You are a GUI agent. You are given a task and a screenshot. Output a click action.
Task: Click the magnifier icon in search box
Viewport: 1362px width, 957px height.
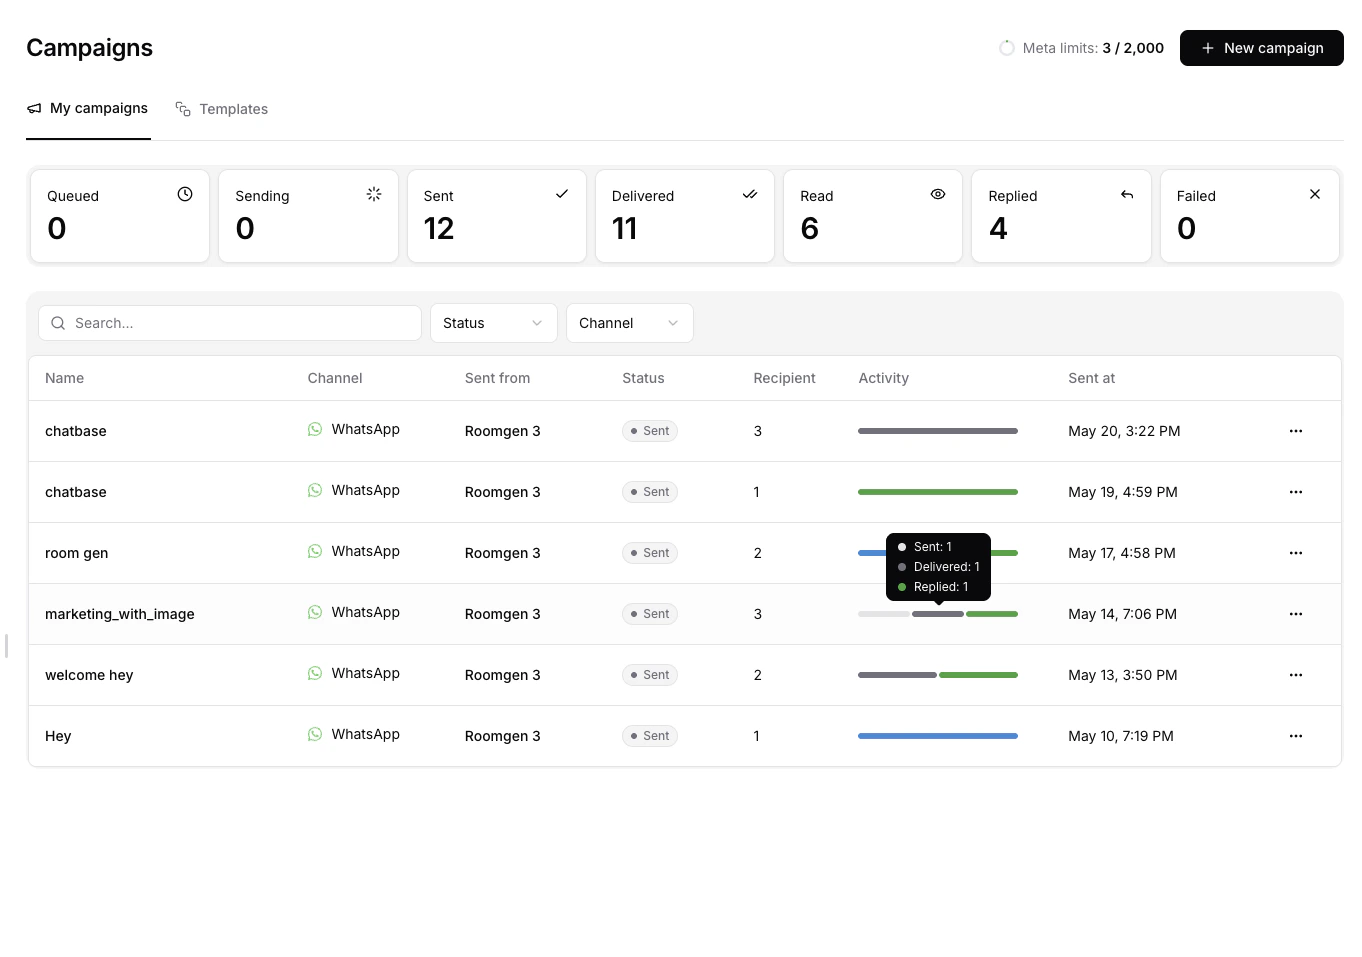(x=58, y=323)
